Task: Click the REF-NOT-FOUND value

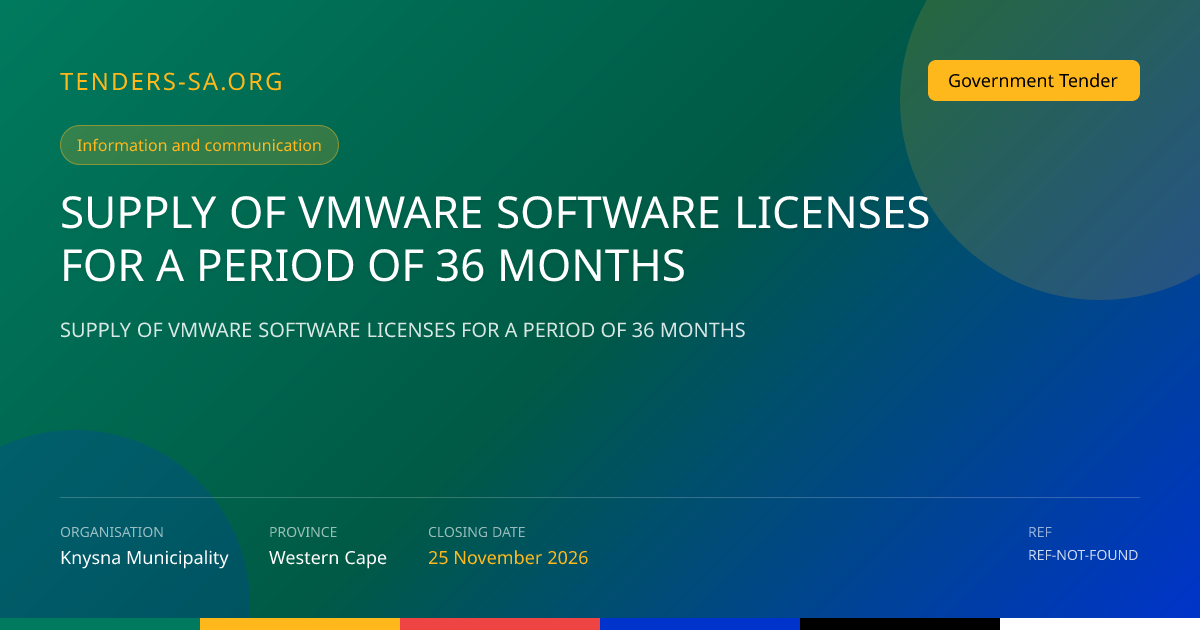Action: (1083, 555)
